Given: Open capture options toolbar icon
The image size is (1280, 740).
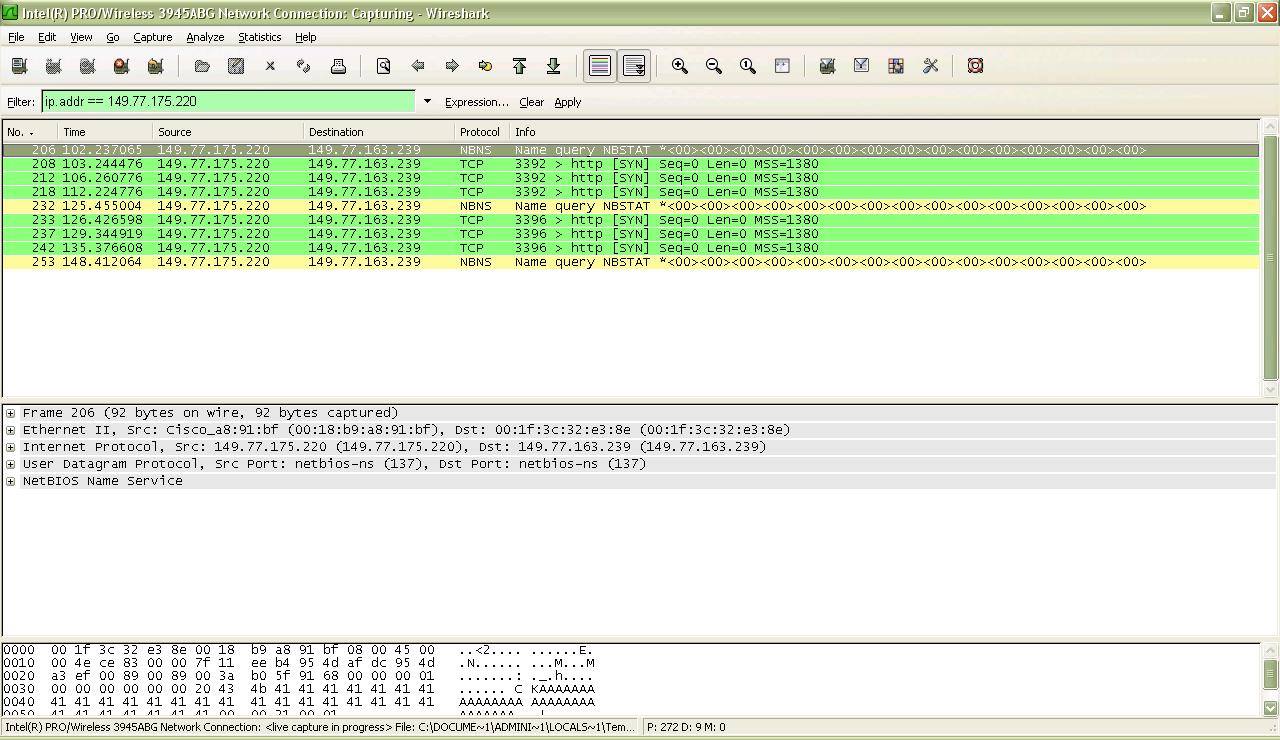Looking at the screenshot, I should tap(53, 66).
